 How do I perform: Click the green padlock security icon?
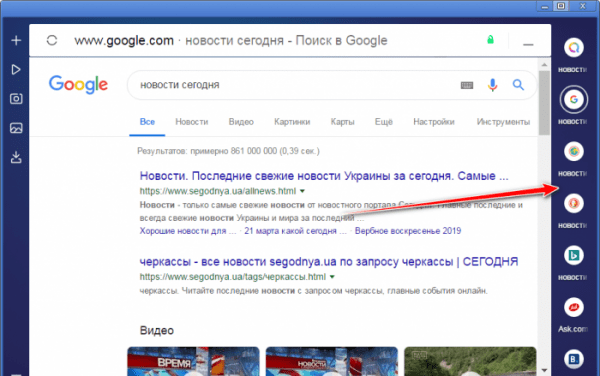click(x=490, y=39)
